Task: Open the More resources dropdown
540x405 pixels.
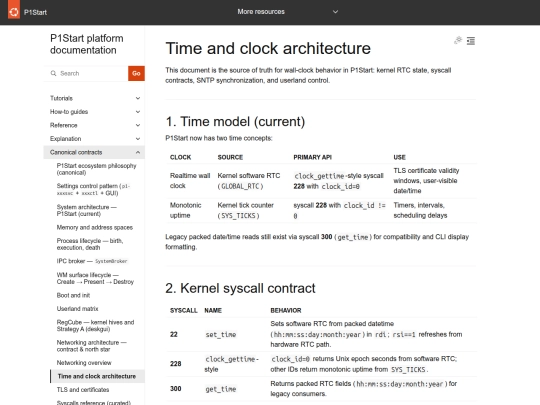Action: [x=288, y=12]
